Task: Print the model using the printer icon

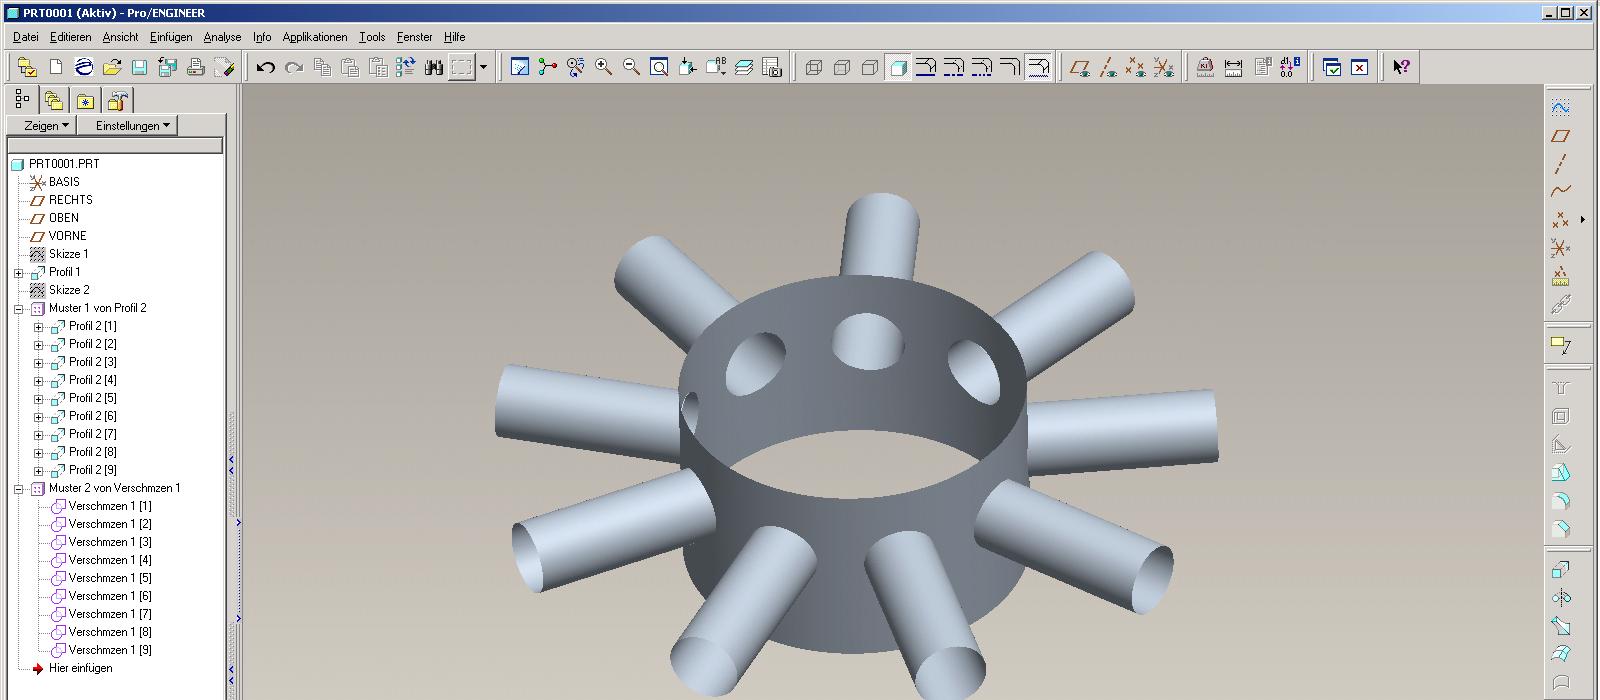Action: pos(196,67)
